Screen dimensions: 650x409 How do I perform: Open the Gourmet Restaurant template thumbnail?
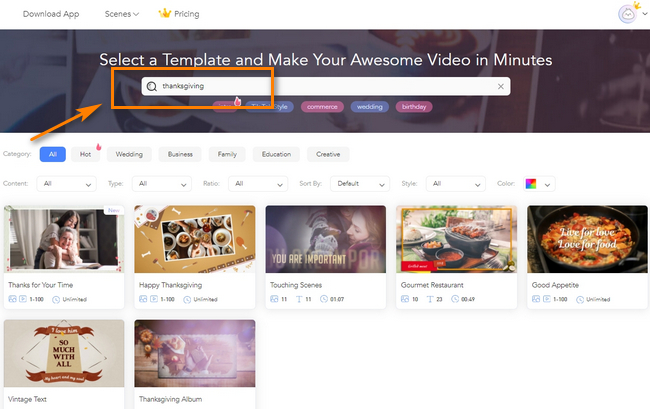pyautogui.click(x=456, y=239)
